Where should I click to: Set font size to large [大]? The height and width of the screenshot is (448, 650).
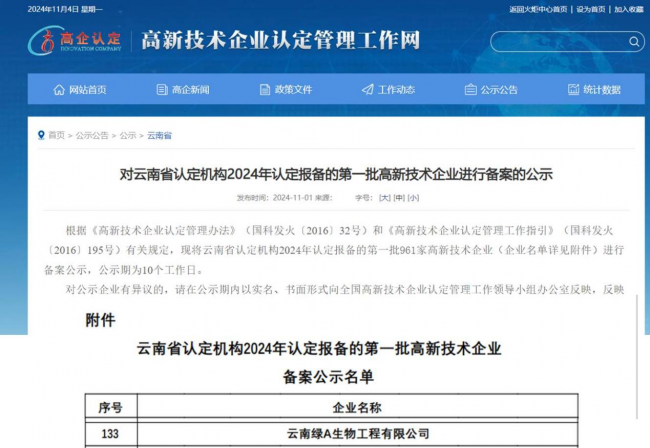coord(385,198)
